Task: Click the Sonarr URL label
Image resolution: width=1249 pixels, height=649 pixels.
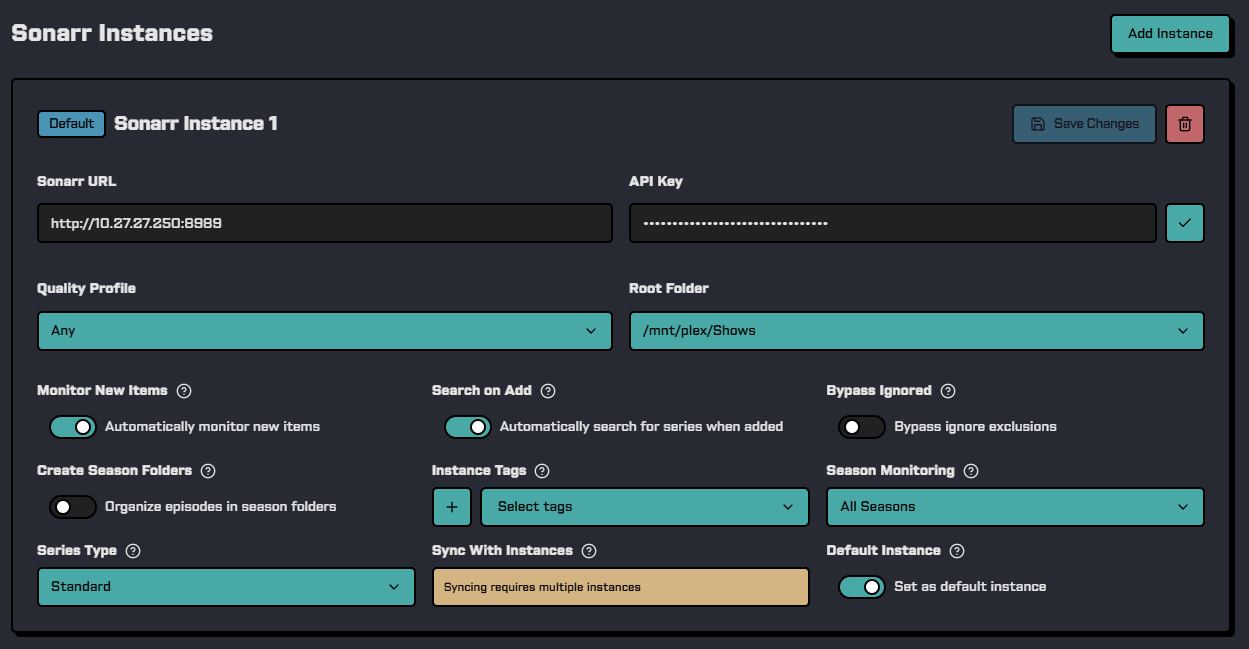Action: click(x=77, y=182)
